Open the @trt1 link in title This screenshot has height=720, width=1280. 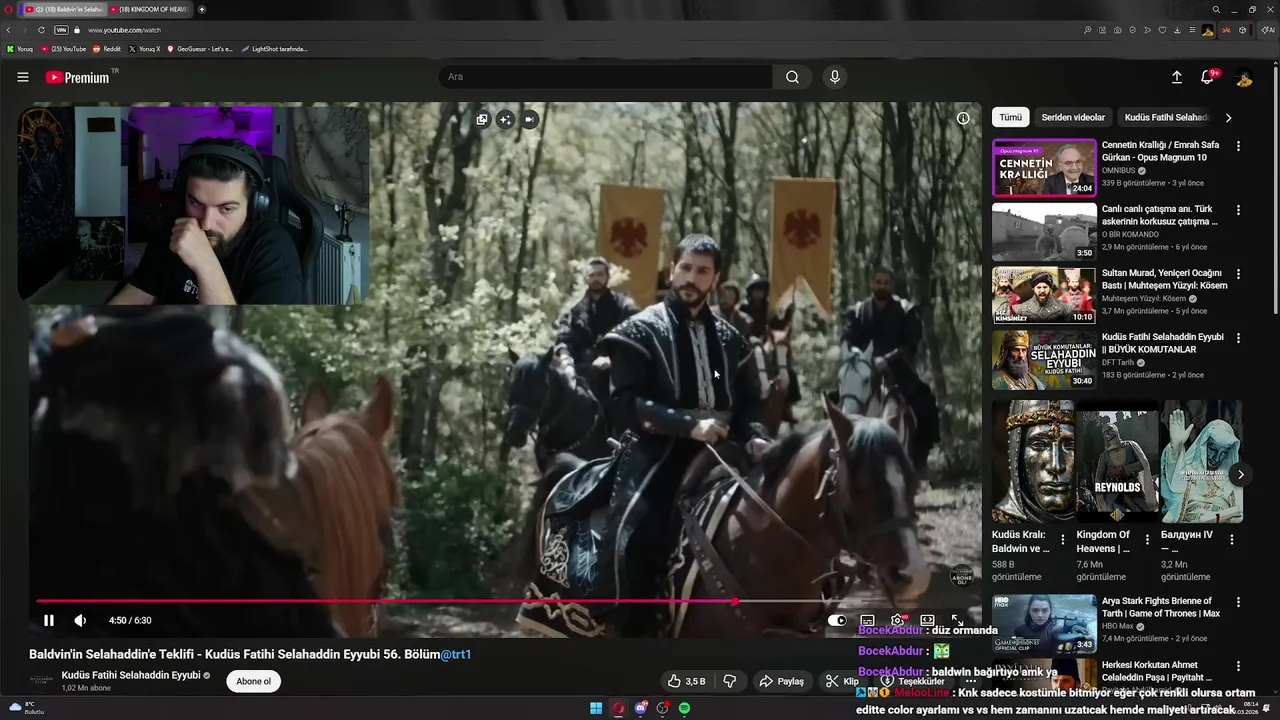tap(456, 654)
